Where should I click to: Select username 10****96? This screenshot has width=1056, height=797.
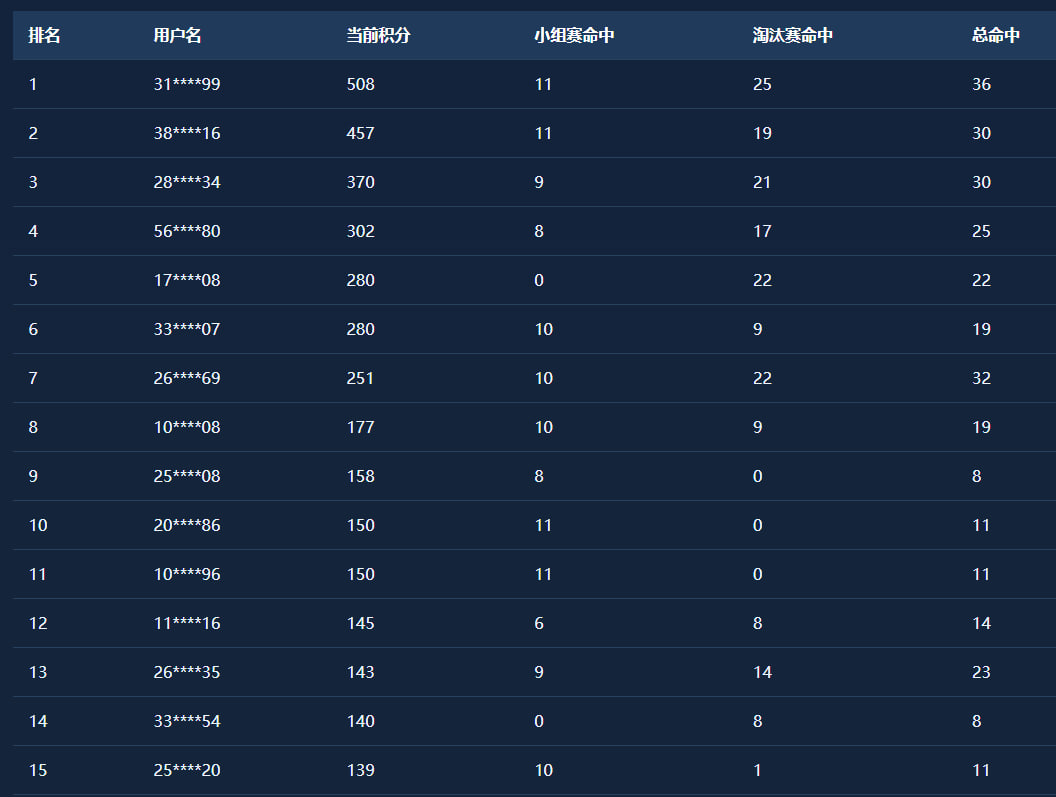coord(187,575)
